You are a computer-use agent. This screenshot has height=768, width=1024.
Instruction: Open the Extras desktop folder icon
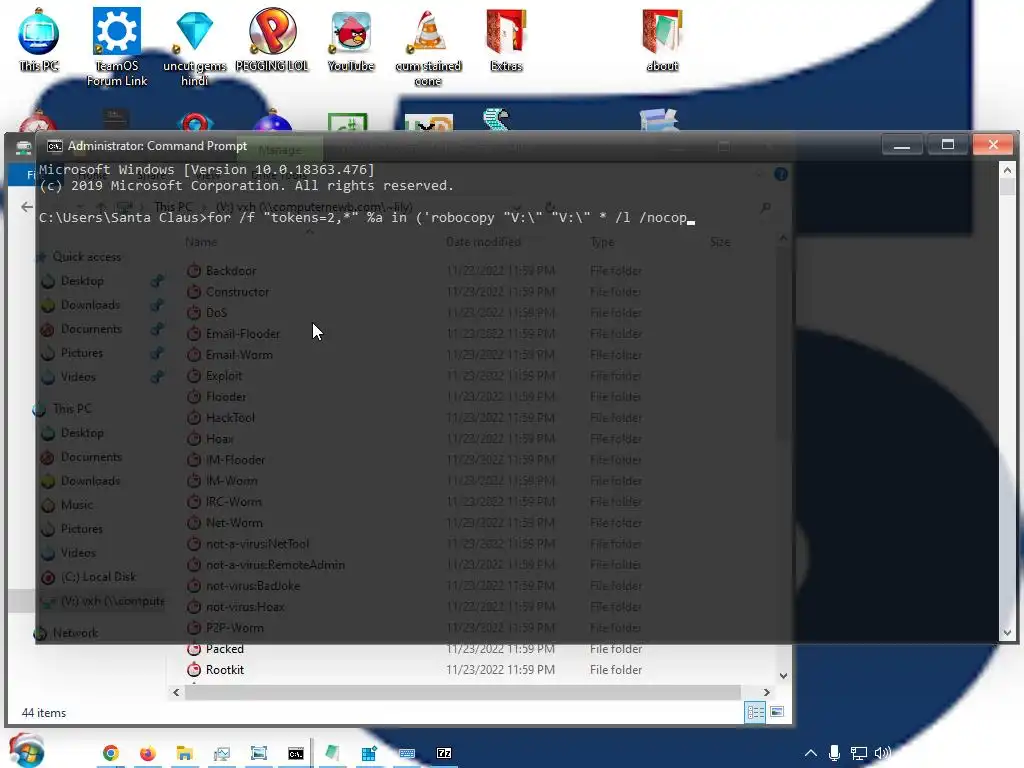coord(506,41)
